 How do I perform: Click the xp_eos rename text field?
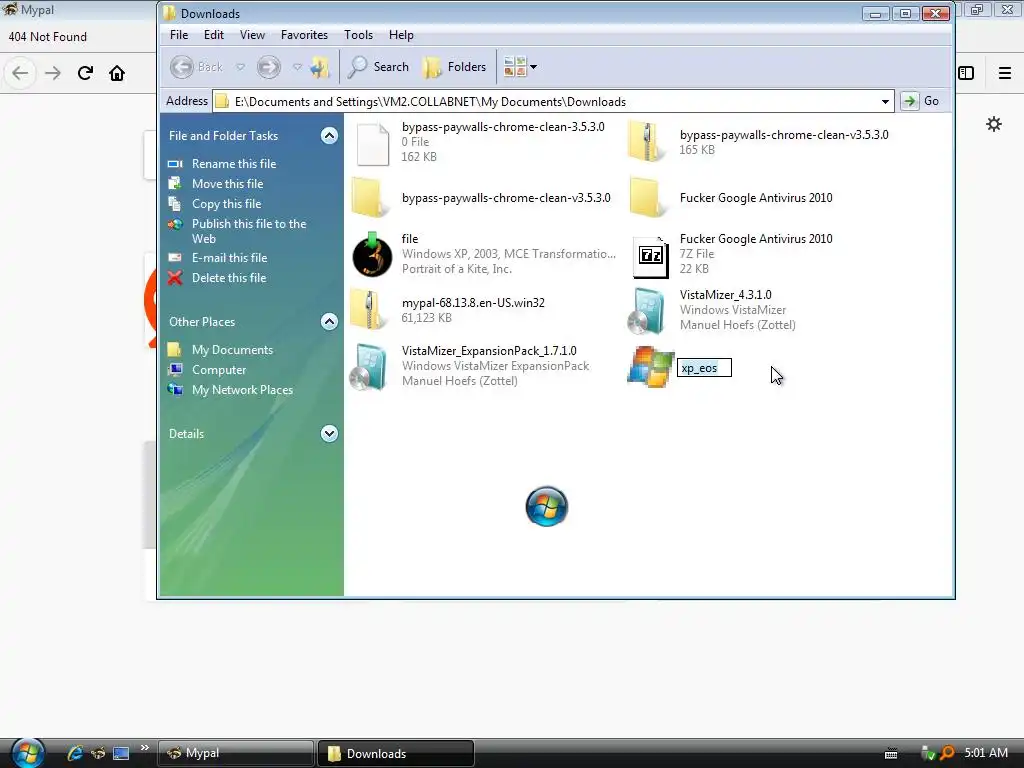tap(704, 368)
